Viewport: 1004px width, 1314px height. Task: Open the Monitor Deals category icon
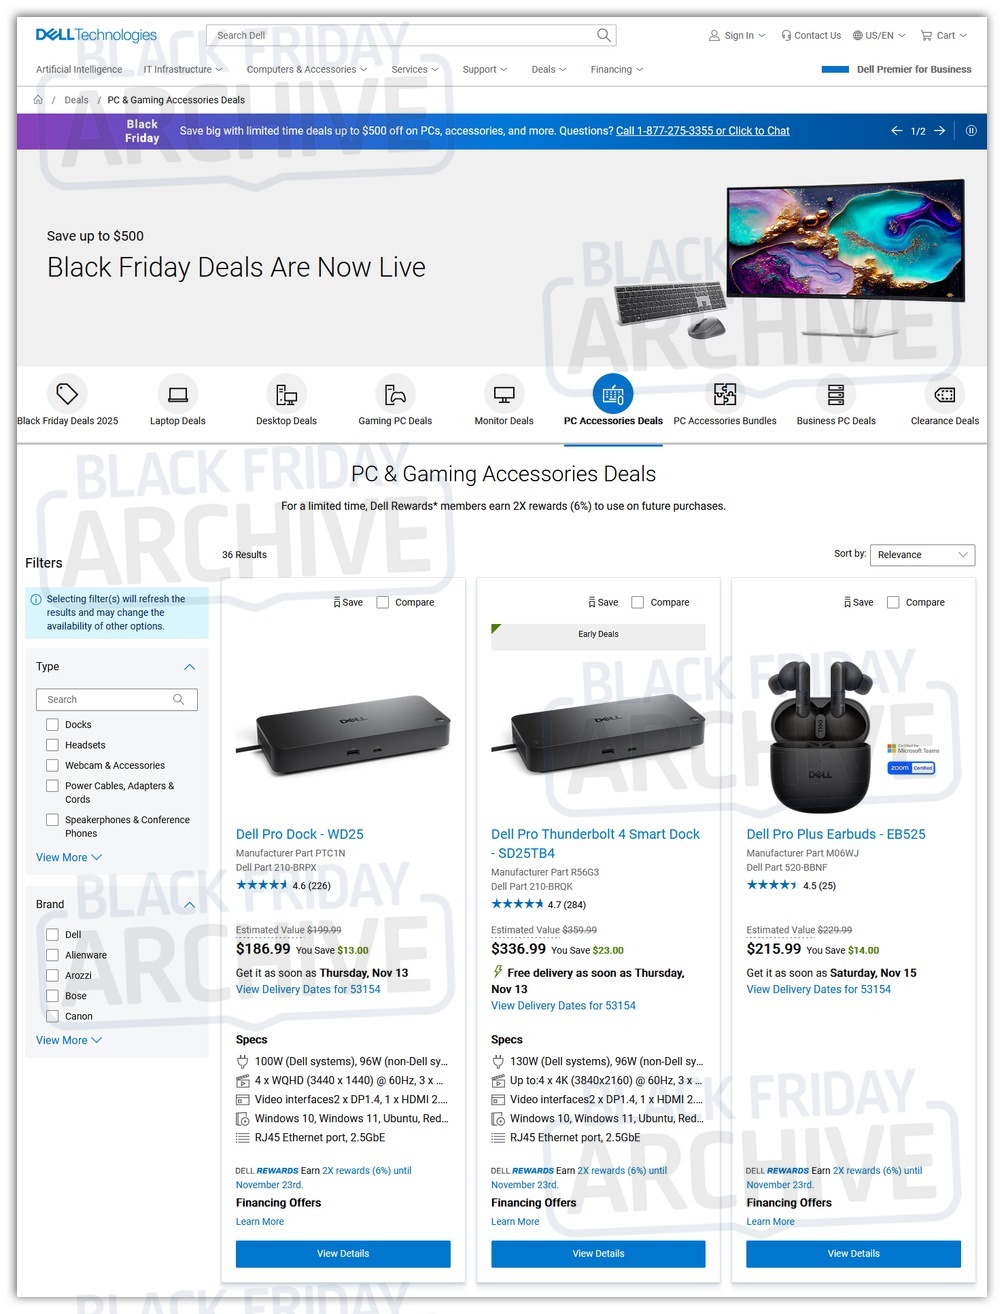[504, 394]
